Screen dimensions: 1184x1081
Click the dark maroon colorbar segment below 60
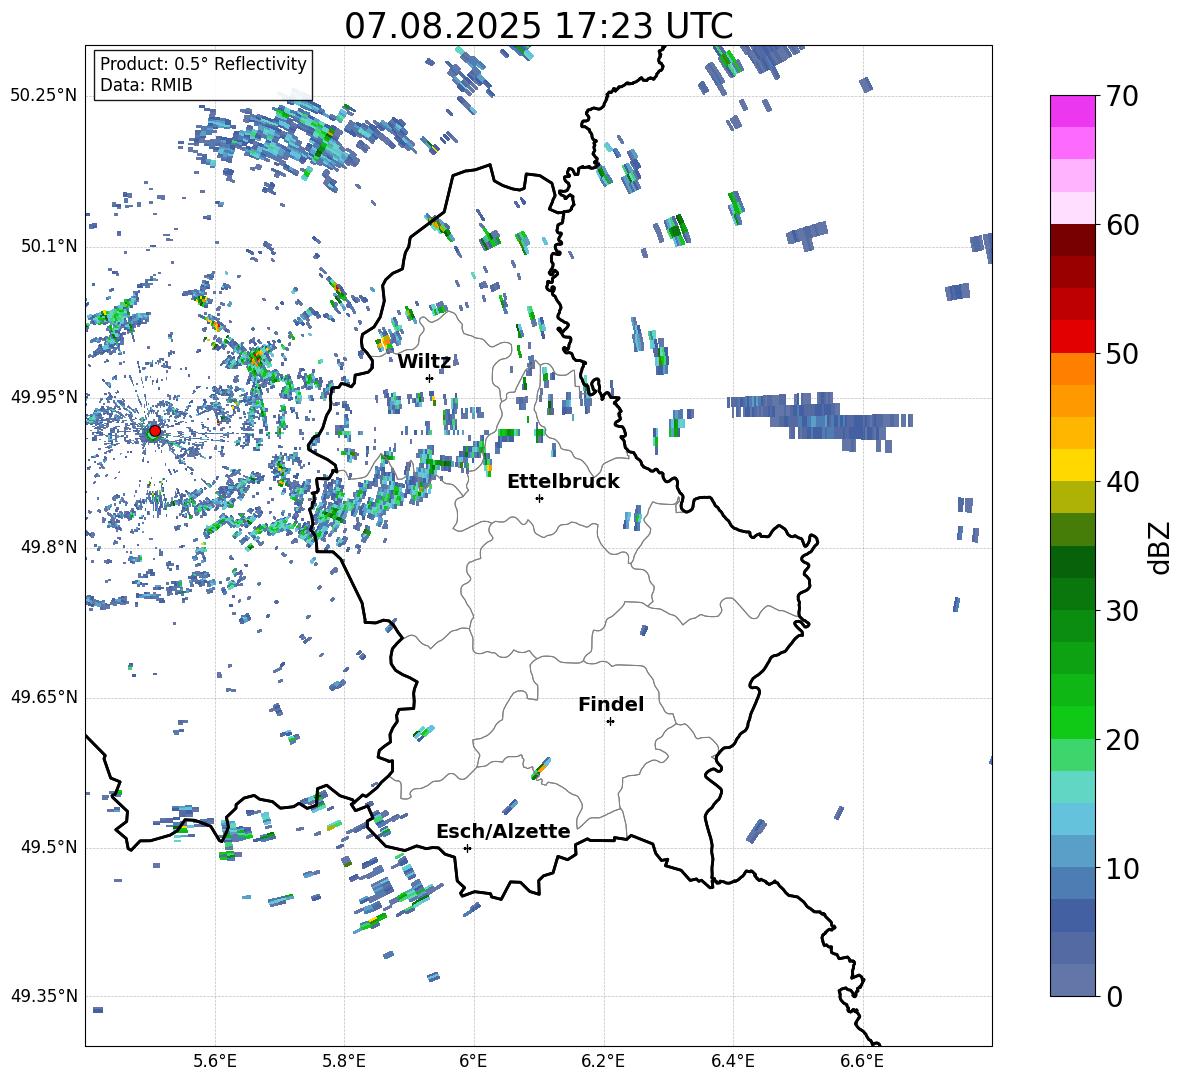tap(1073, 240)
